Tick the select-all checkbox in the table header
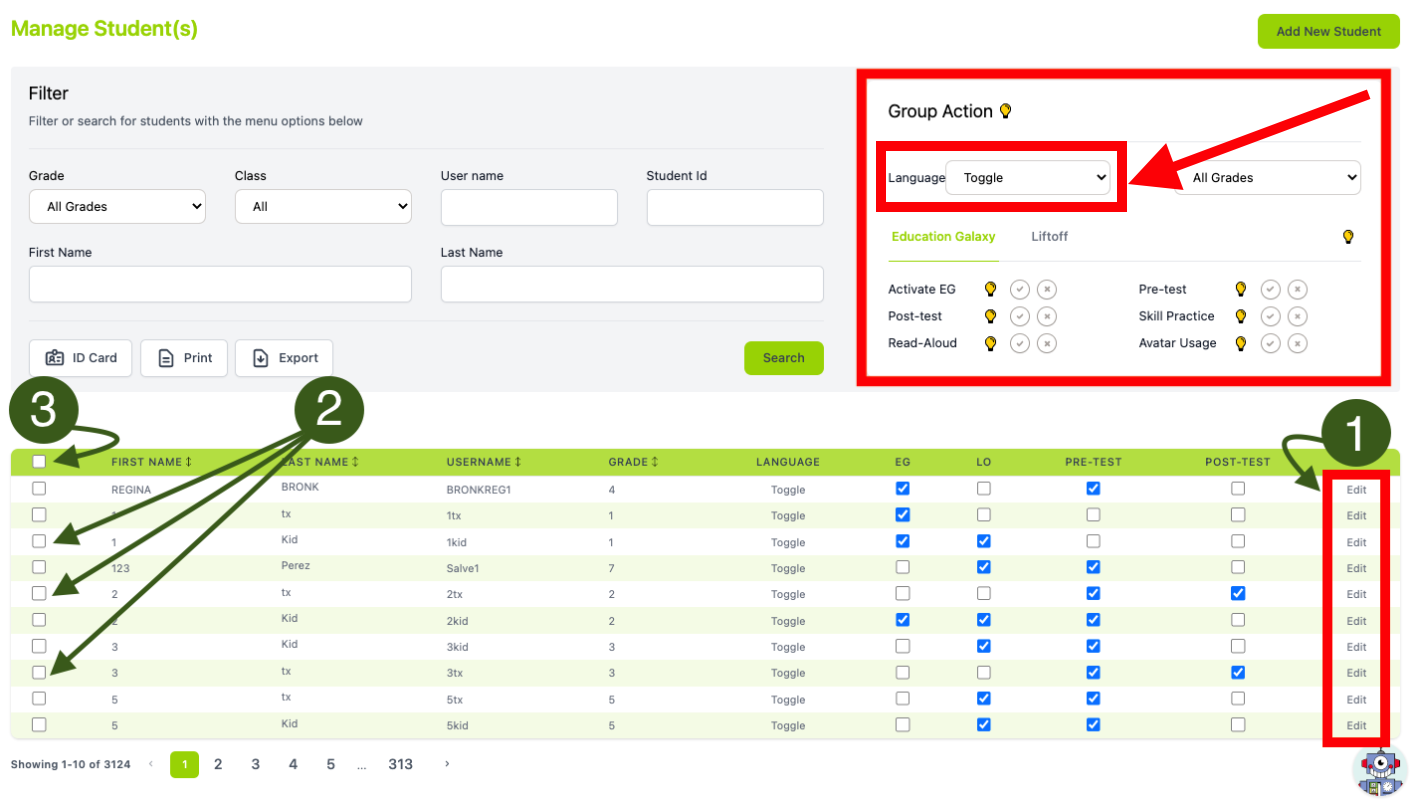 (39, 462)
